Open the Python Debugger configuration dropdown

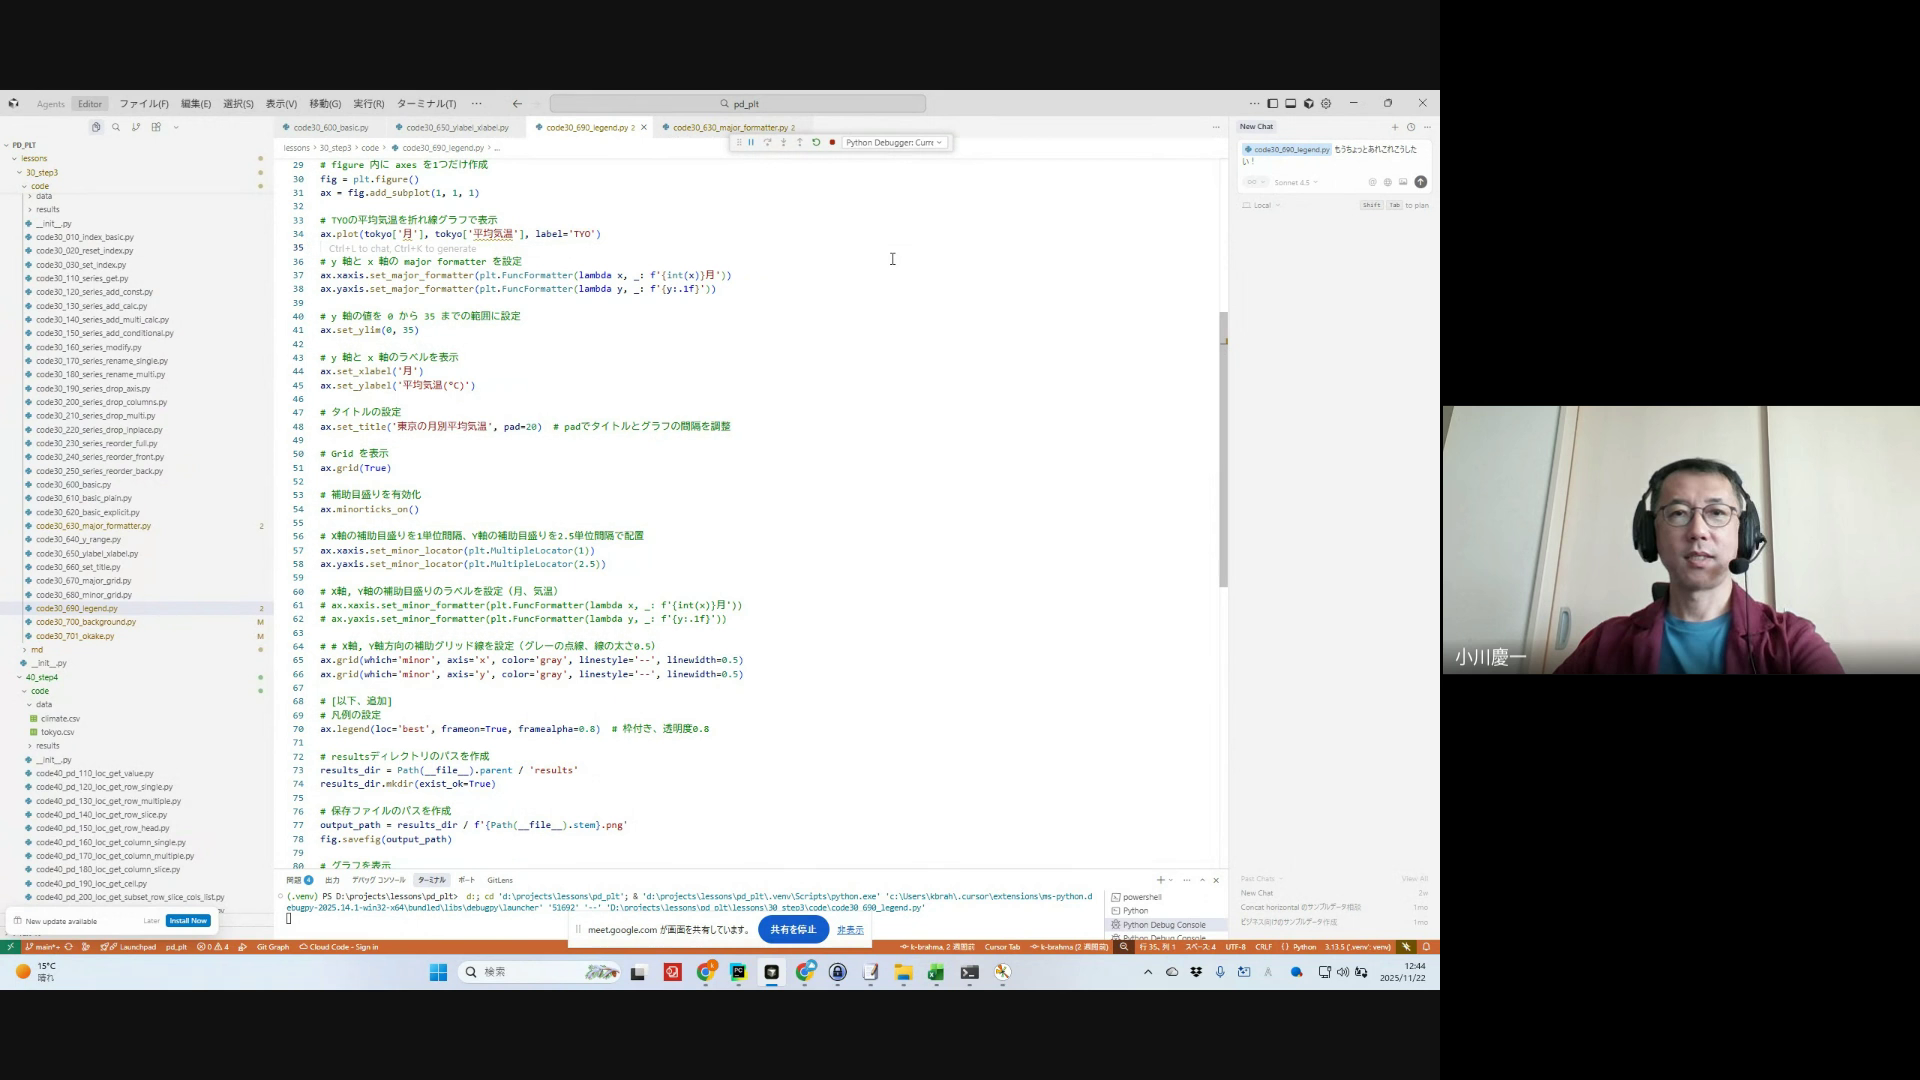click(x=893, y=143)
